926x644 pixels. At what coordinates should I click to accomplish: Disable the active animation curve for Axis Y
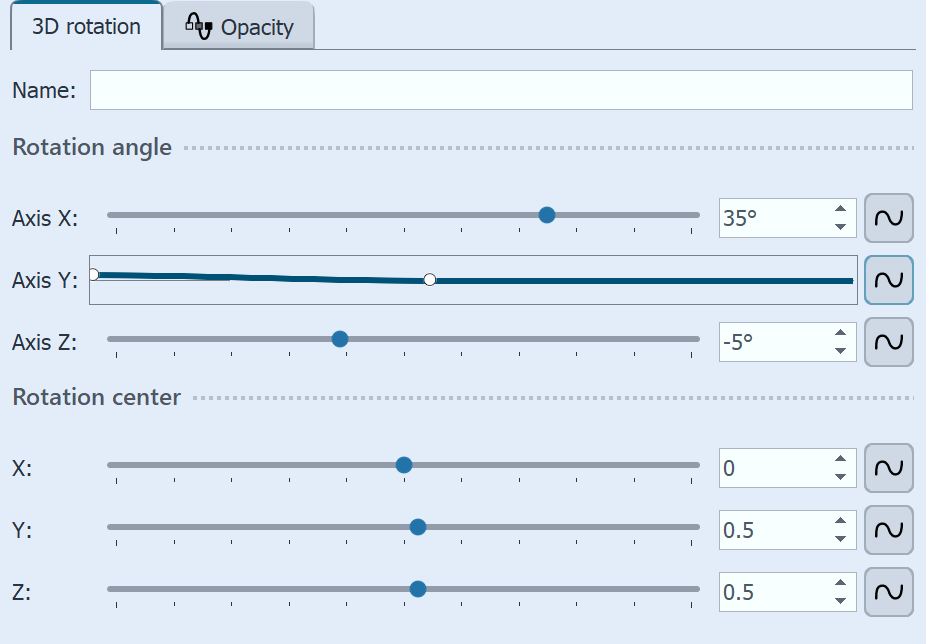888,281
